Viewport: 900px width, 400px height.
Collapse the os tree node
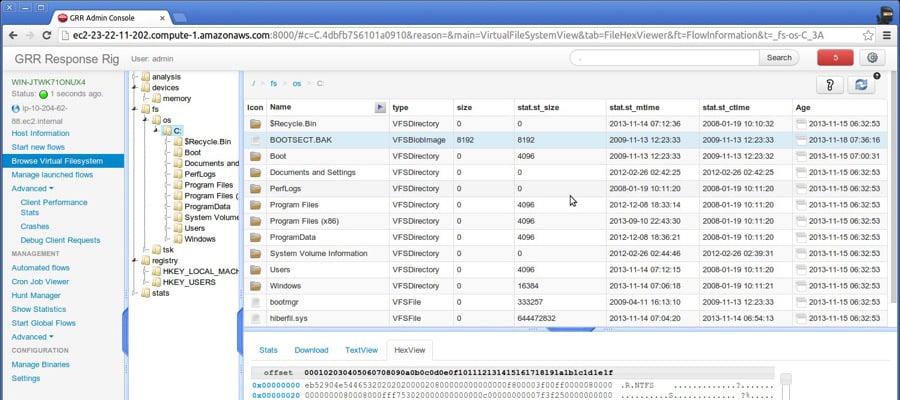[146, 120]
